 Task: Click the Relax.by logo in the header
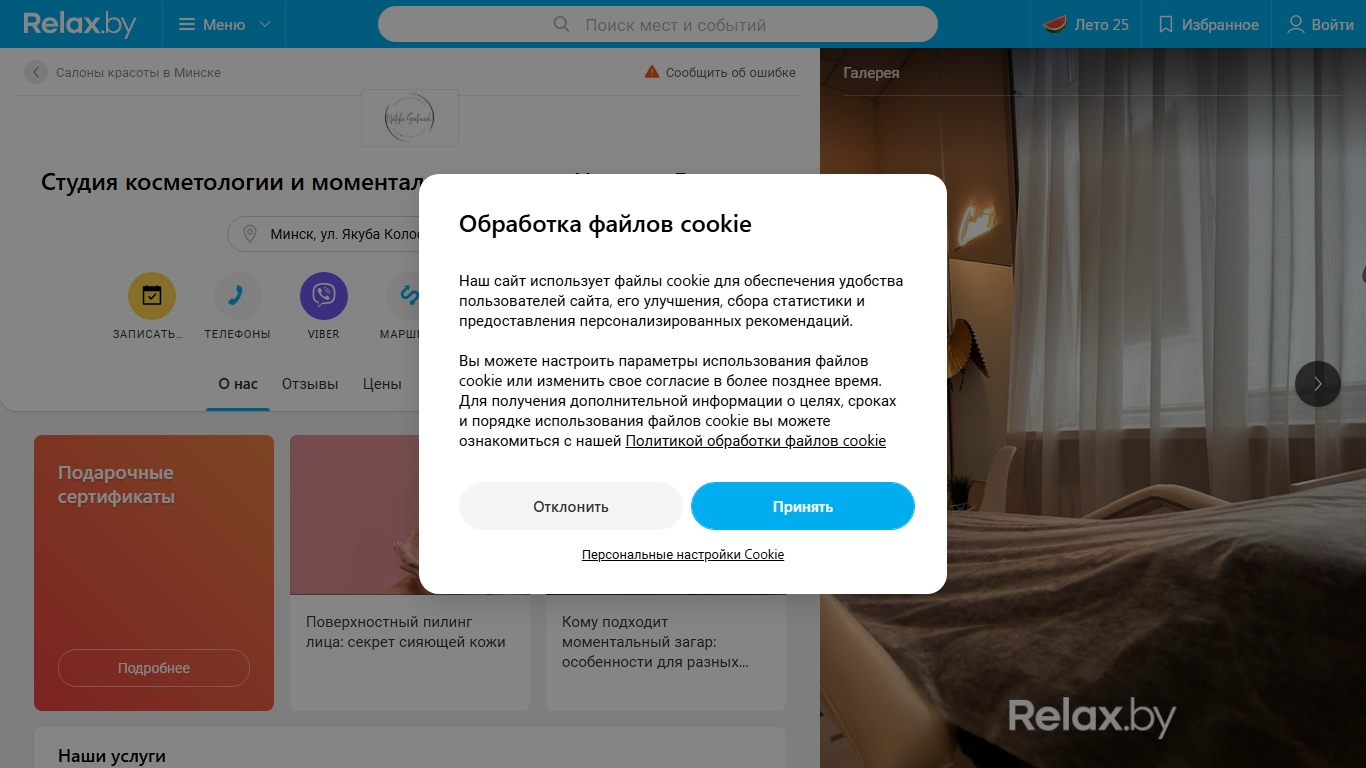pos(80,24)
